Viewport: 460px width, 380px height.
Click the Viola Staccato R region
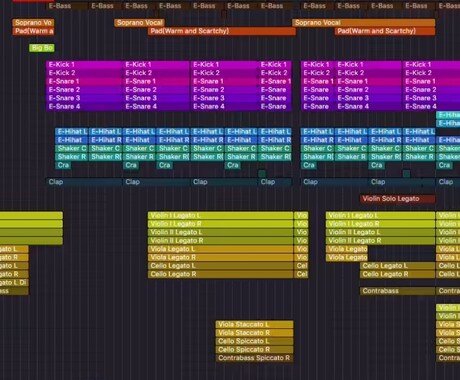pyautogui.click(x=254, y=333)
